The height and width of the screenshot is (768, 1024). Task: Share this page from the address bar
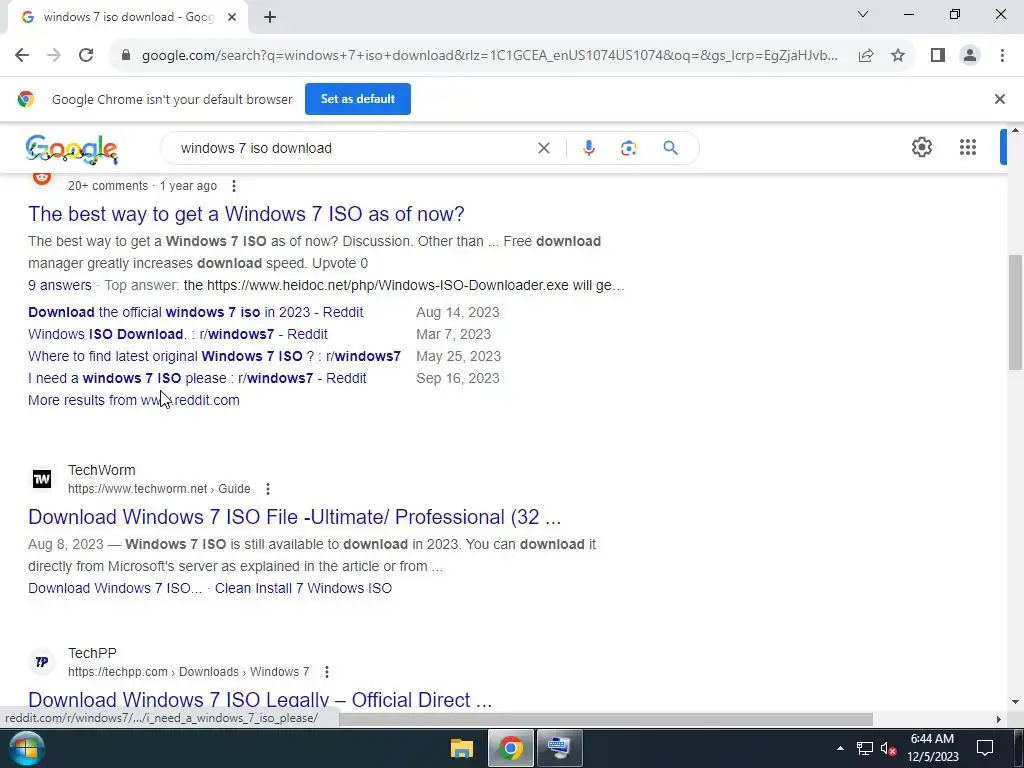coord(866,56)
